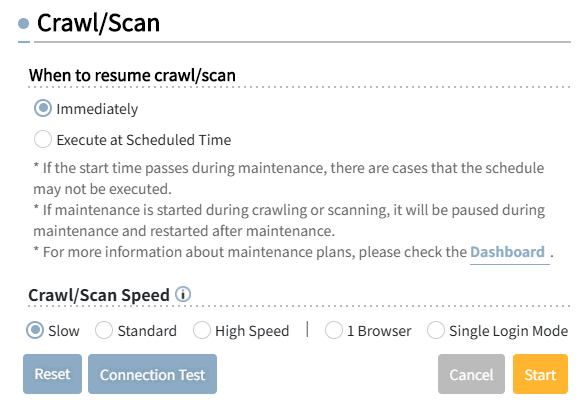Screen dimensions: 580x408
Task: Select the Slow speed radio button
Action: (x=35, y=330)
